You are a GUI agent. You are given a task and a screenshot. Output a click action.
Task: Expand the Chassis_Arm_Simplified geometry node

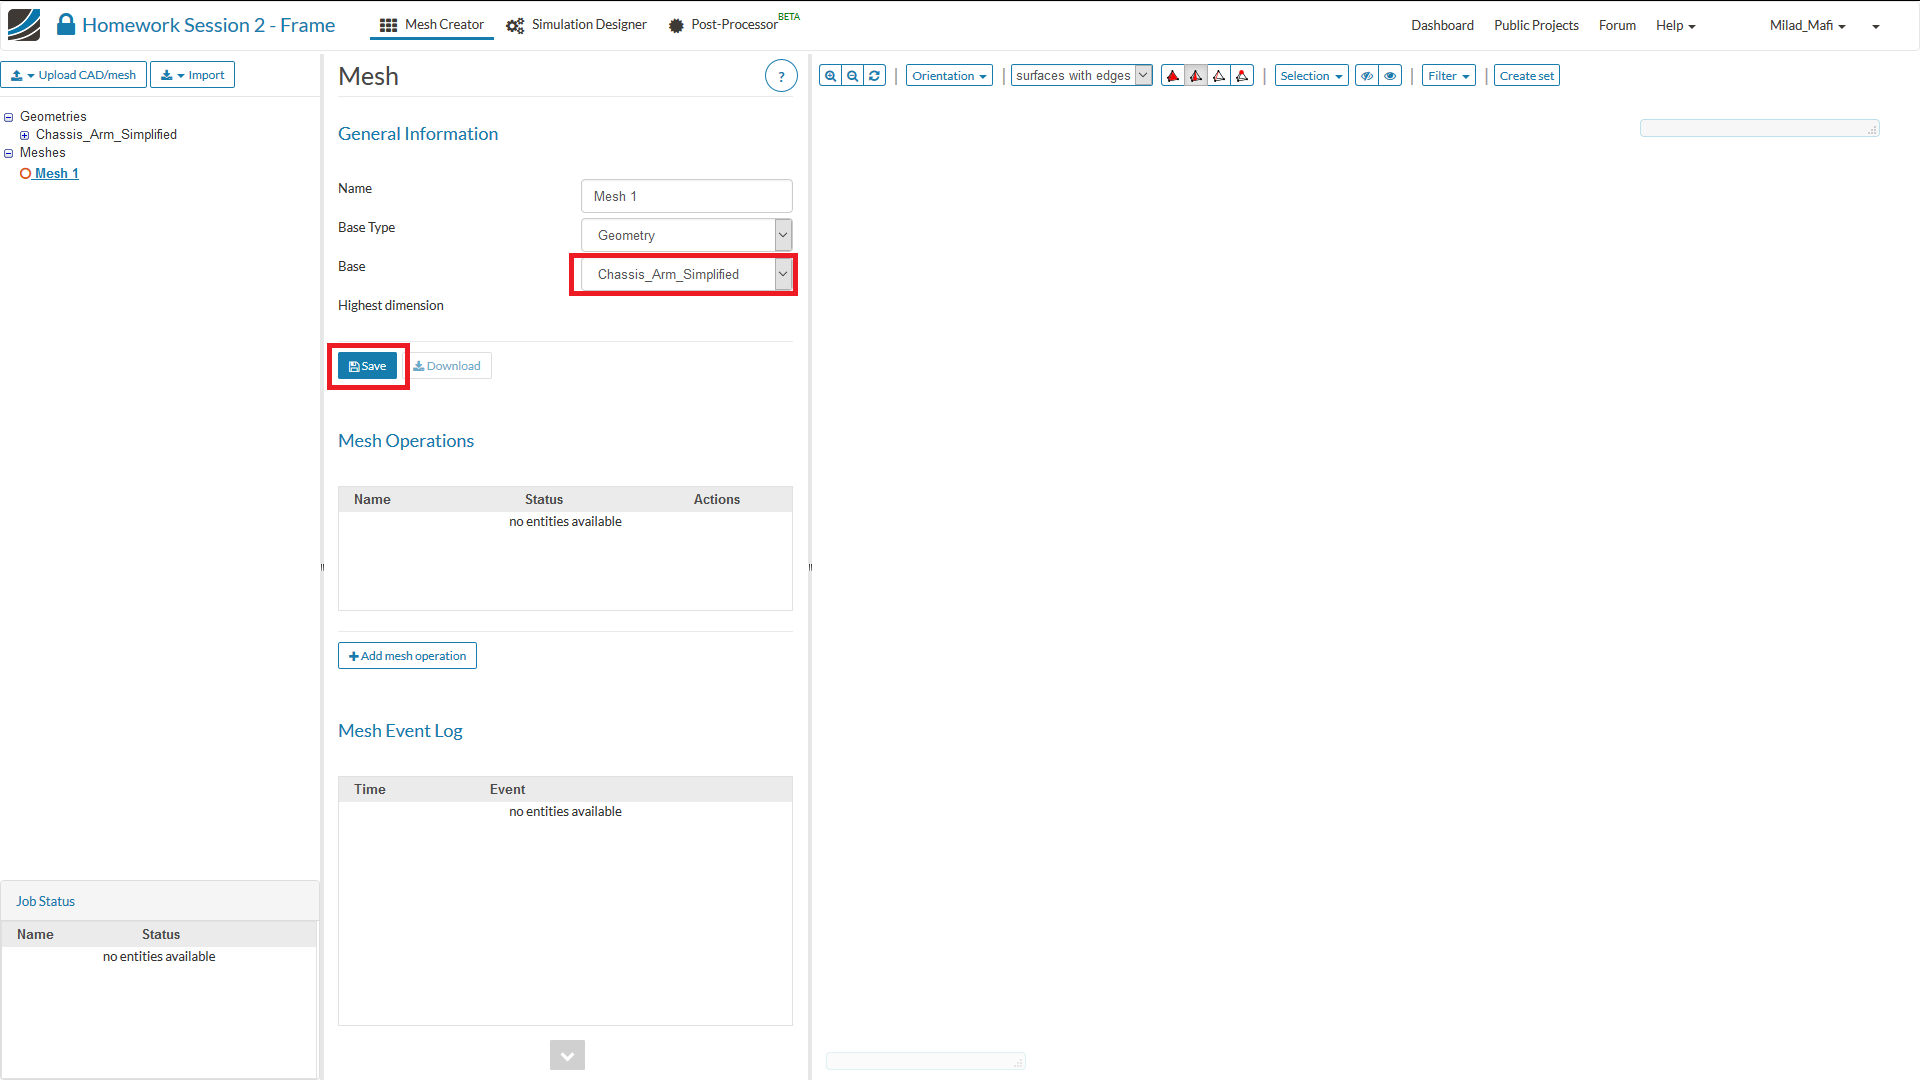click(25, 135)
